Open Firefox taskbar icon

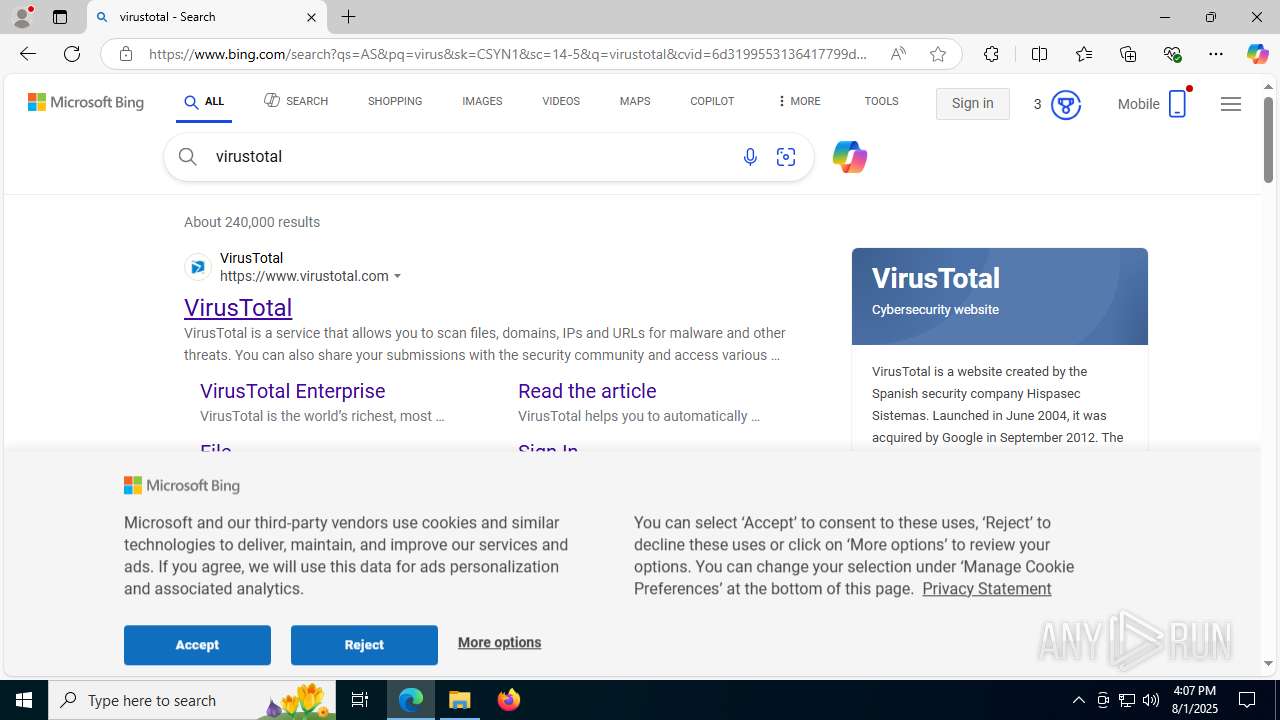click(x=508, y=700)
